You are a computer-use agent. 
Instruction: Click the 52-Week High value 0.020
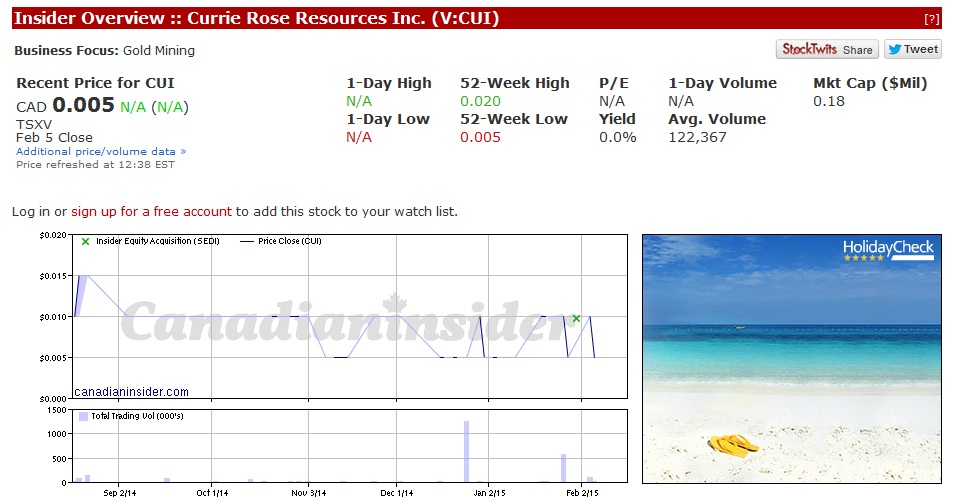[480, 101]
